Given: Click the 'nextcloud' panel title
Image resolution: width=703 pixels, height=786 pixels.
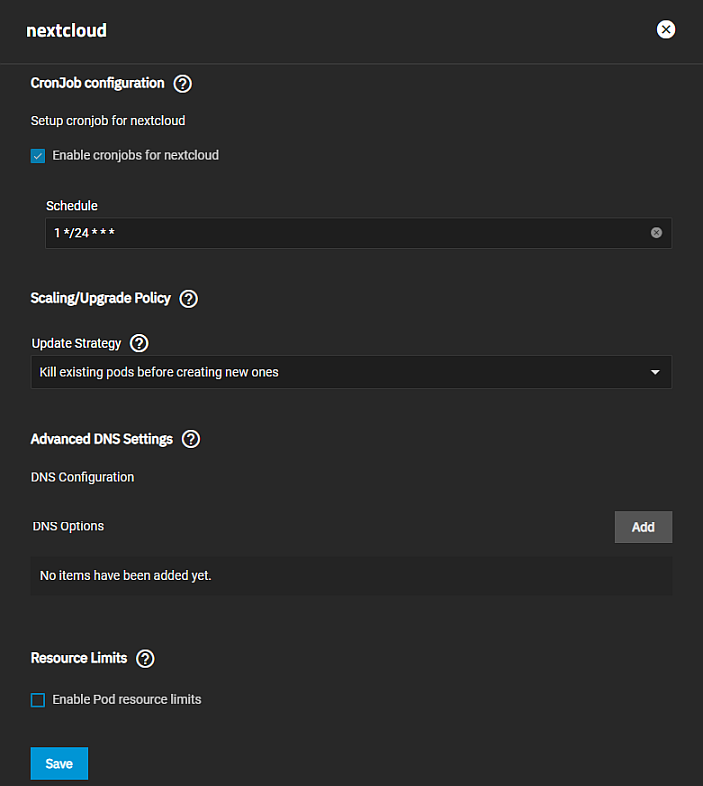Looking at the screenshot, I should [x=66, y=31].
